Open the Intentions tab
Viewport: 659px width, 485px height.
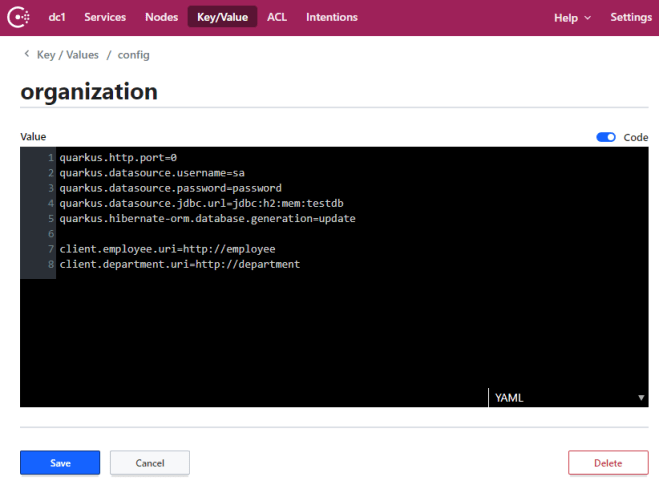pyautogui.click(x=331, y=18)
